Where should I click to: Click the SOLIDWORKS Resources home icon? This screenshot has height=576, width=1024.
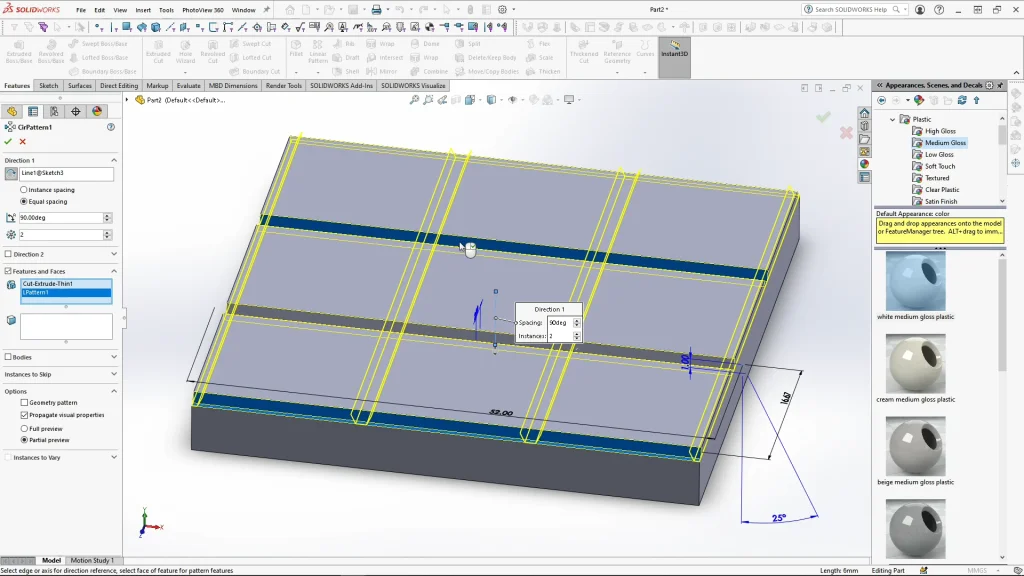(865, 113)
